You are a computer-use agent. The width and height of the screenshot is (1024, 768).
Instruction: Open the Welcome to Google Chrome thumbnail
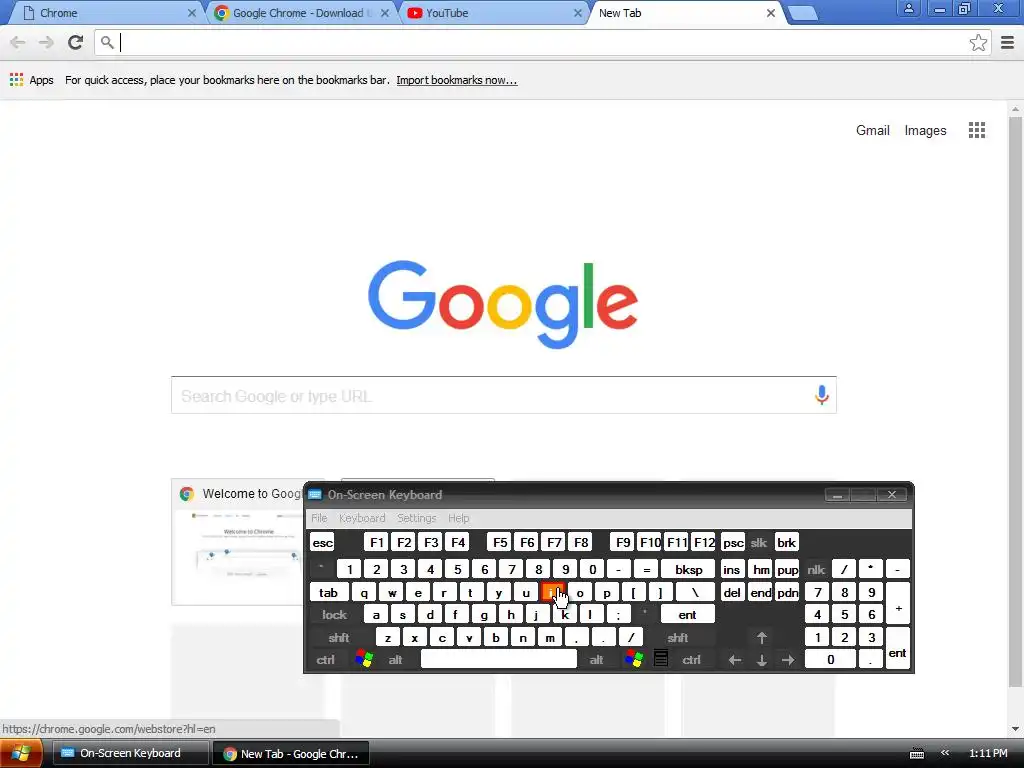238,543
